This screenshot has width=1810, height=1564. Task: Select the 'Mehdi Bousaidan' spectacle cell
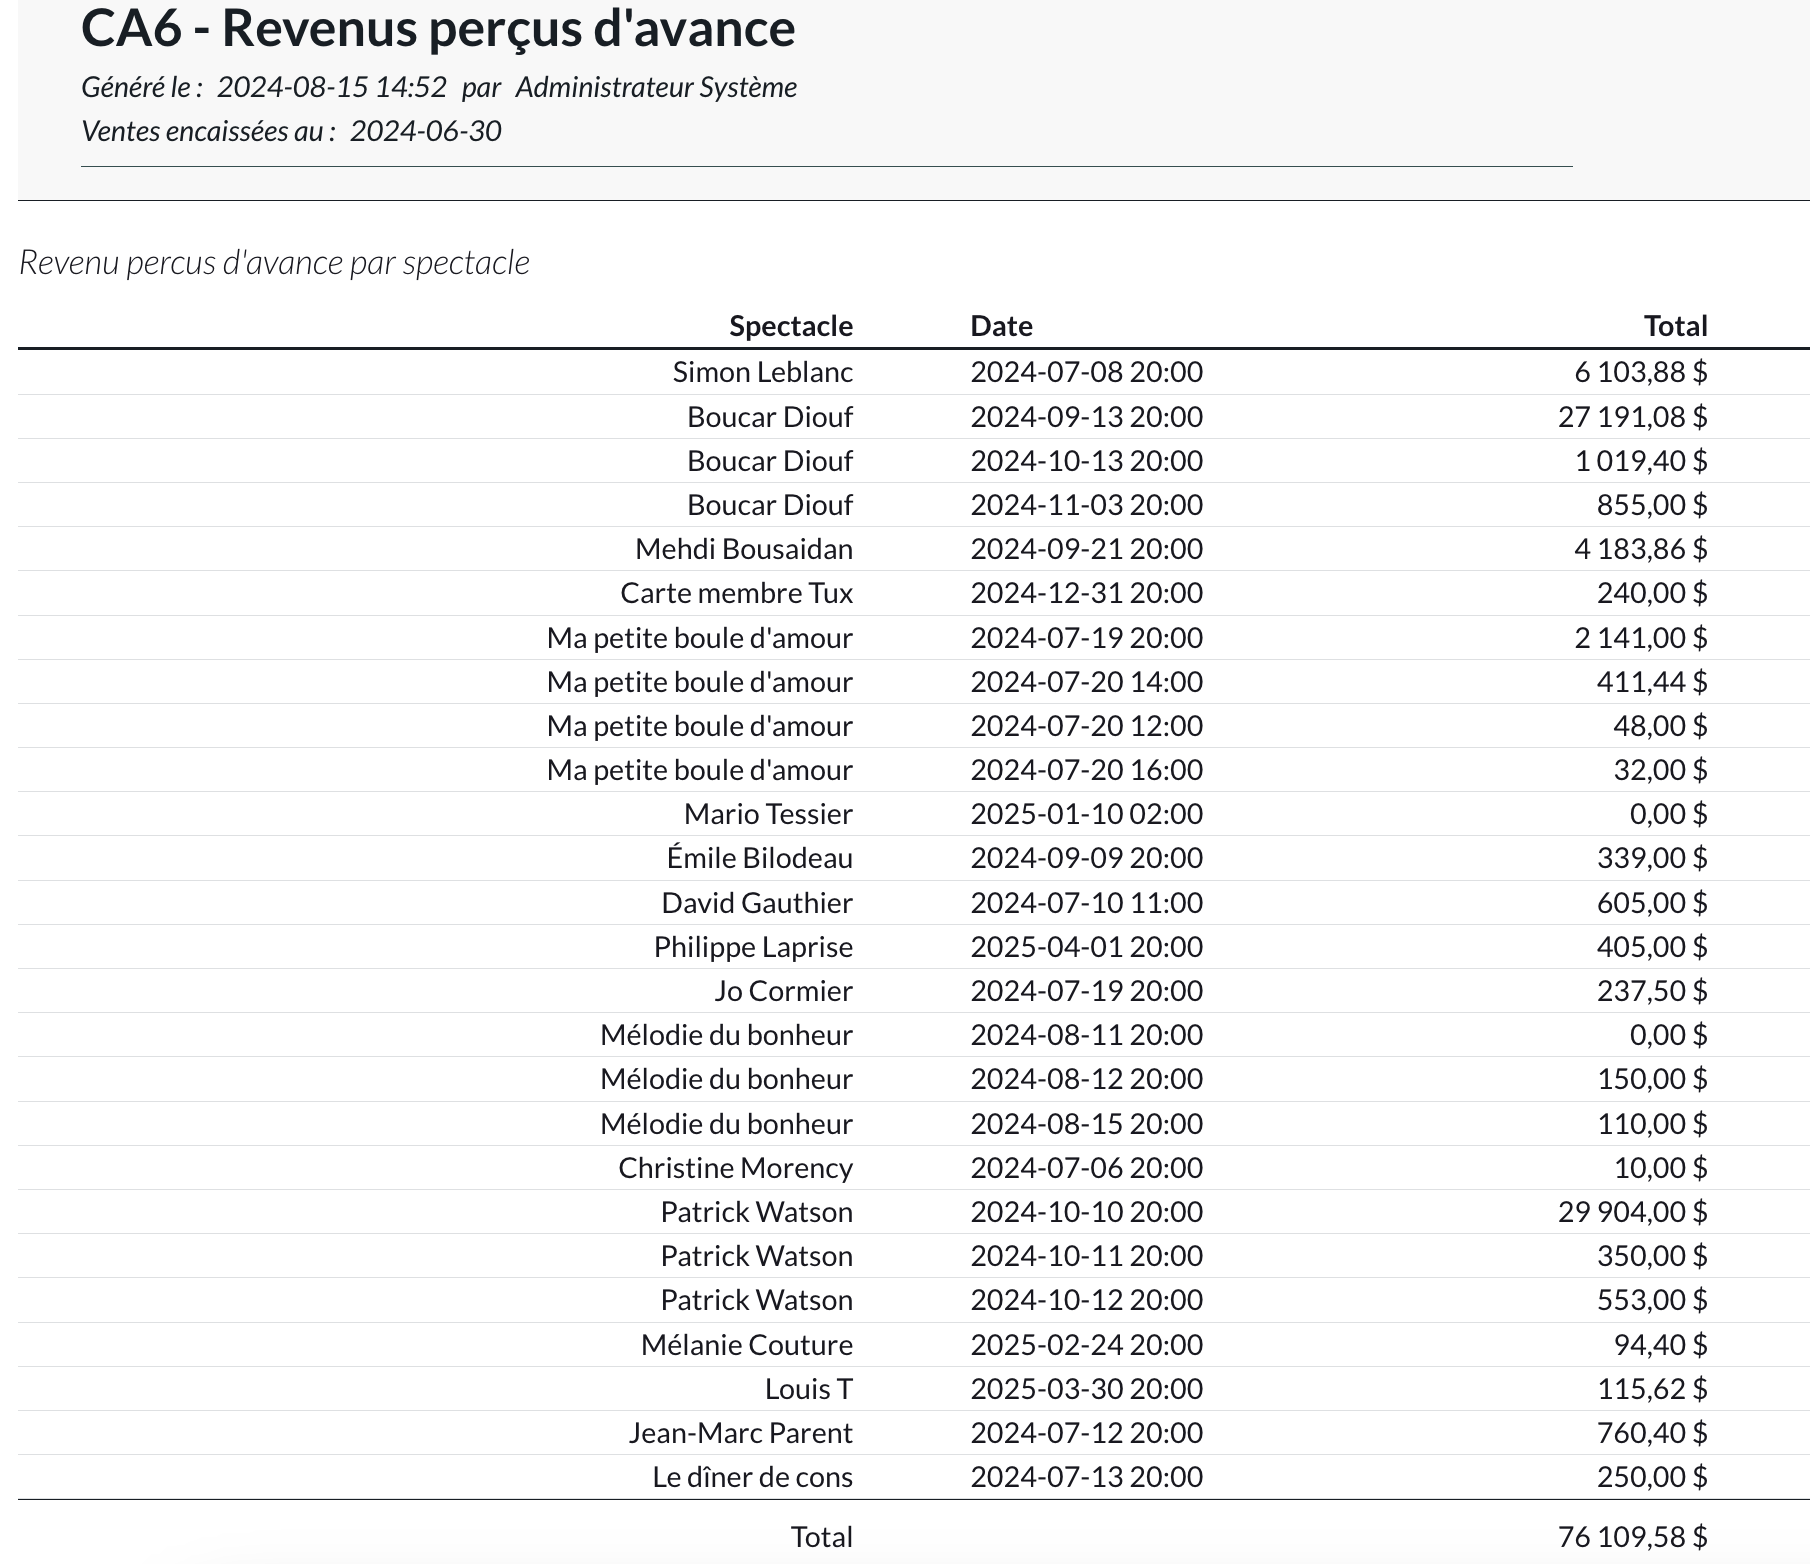(744, 549)
